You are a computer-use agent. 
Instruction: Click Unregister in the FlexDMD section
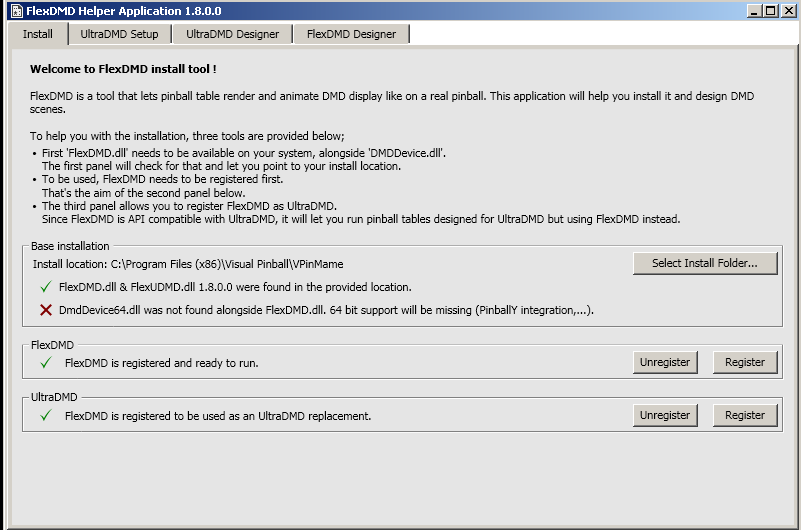665,362
